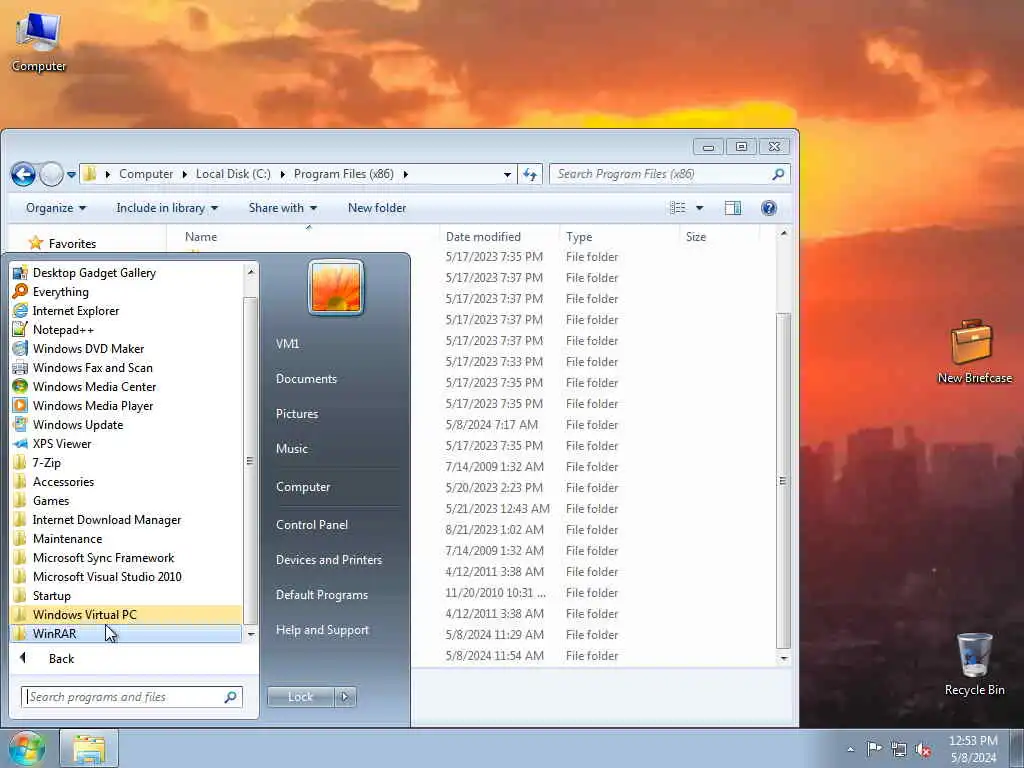Expand the Games folder
The width and height of the screenshot is (1024, 768).
(125, 501)
